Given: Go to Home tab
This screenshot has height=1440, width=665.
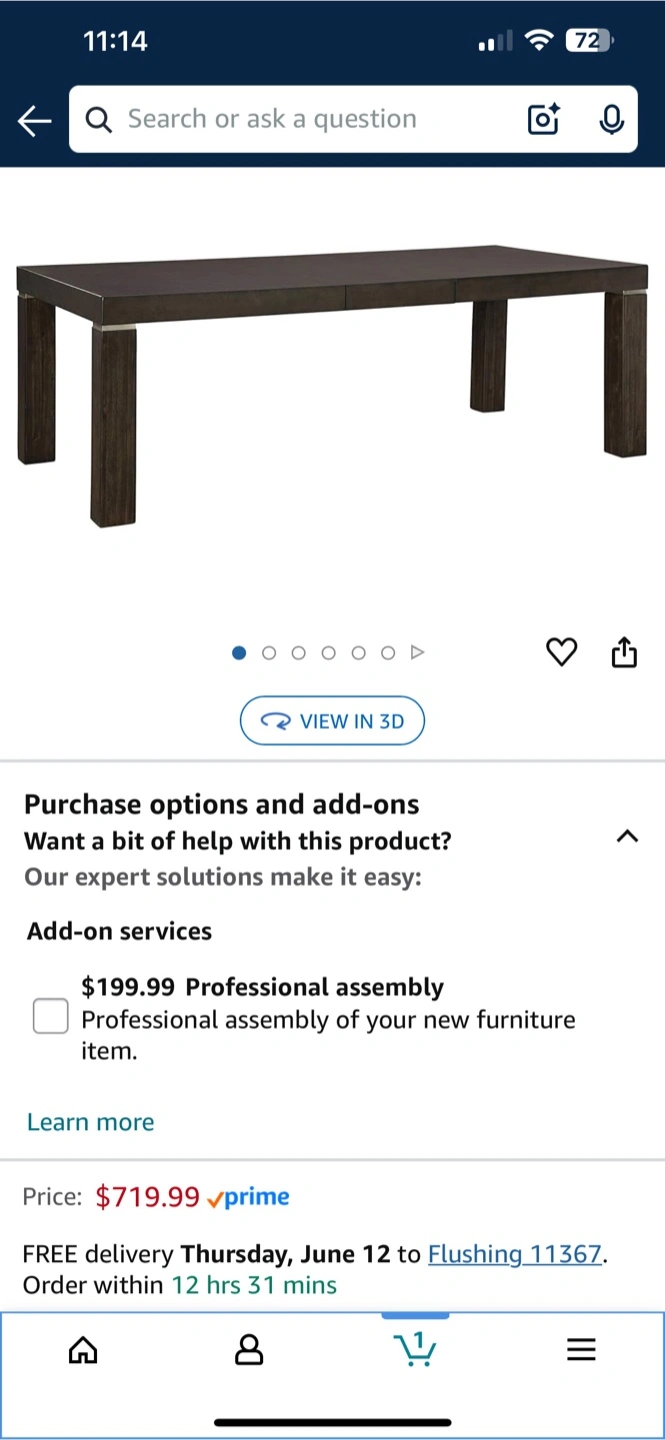Looking at the screenshot, I should tap(83, 1351).
